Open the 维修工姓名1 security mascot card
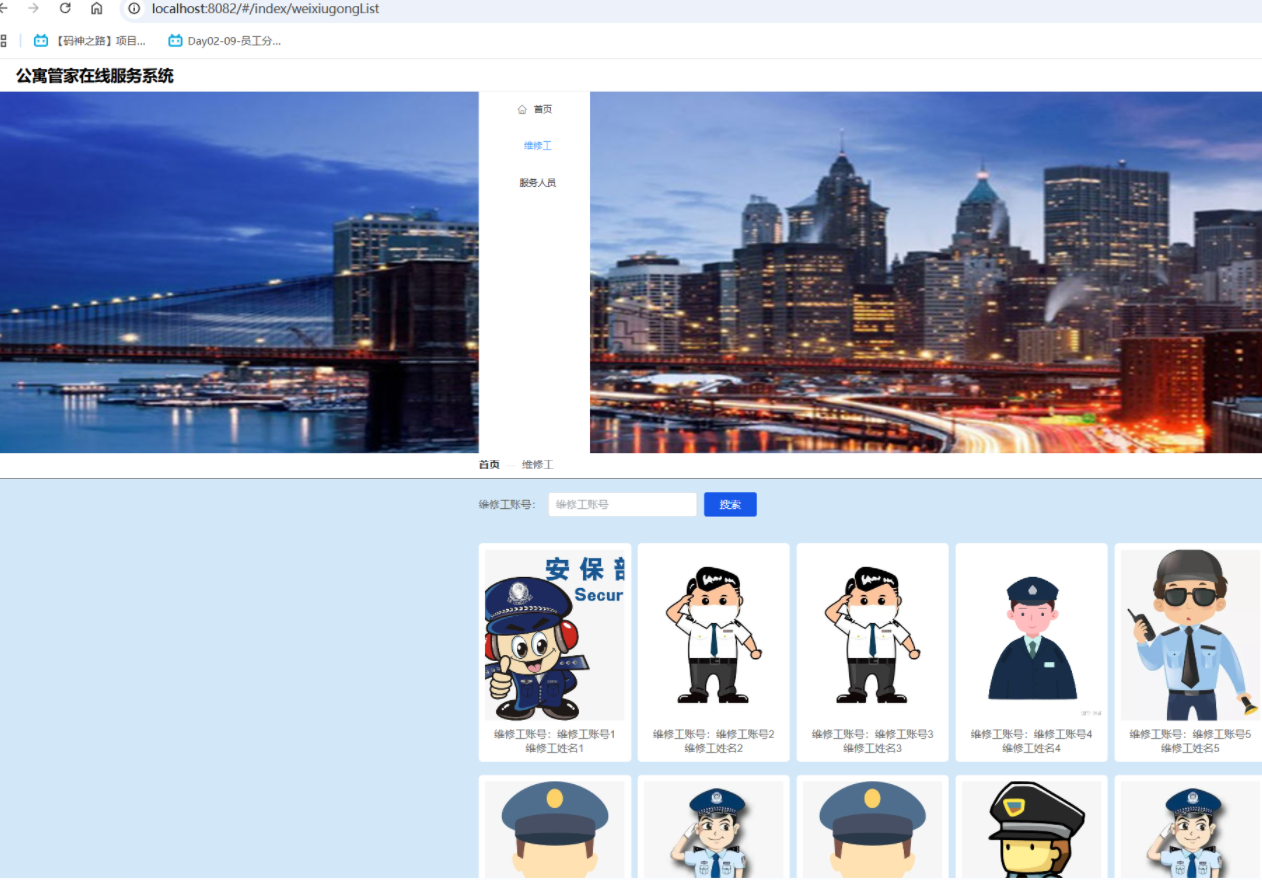The height and width of the screenshot is (880, 1262). click(554, 652)
